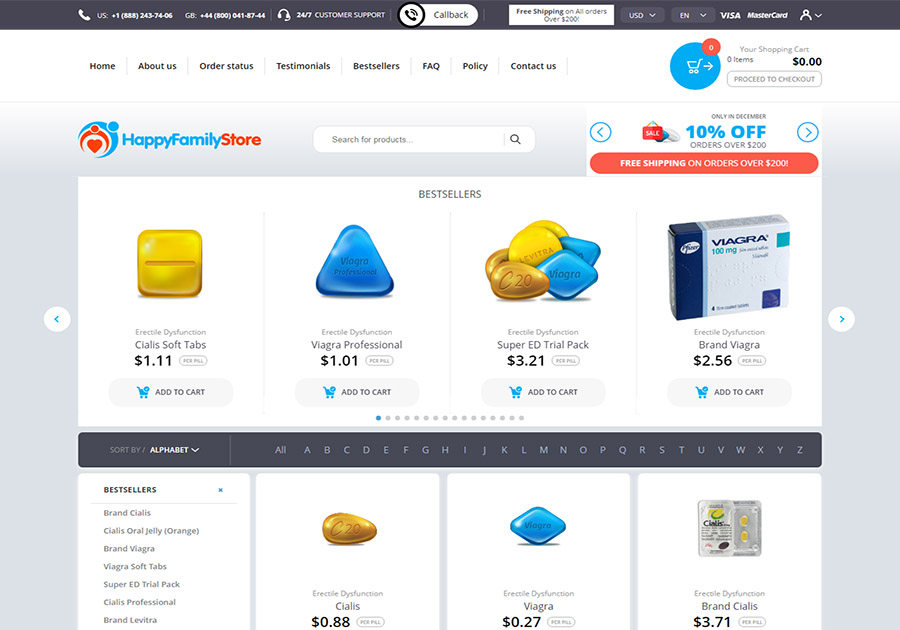This screenshot has width=900, height=630.
Task: Click the phone icon beside US number
Action: tap(84, 15)
